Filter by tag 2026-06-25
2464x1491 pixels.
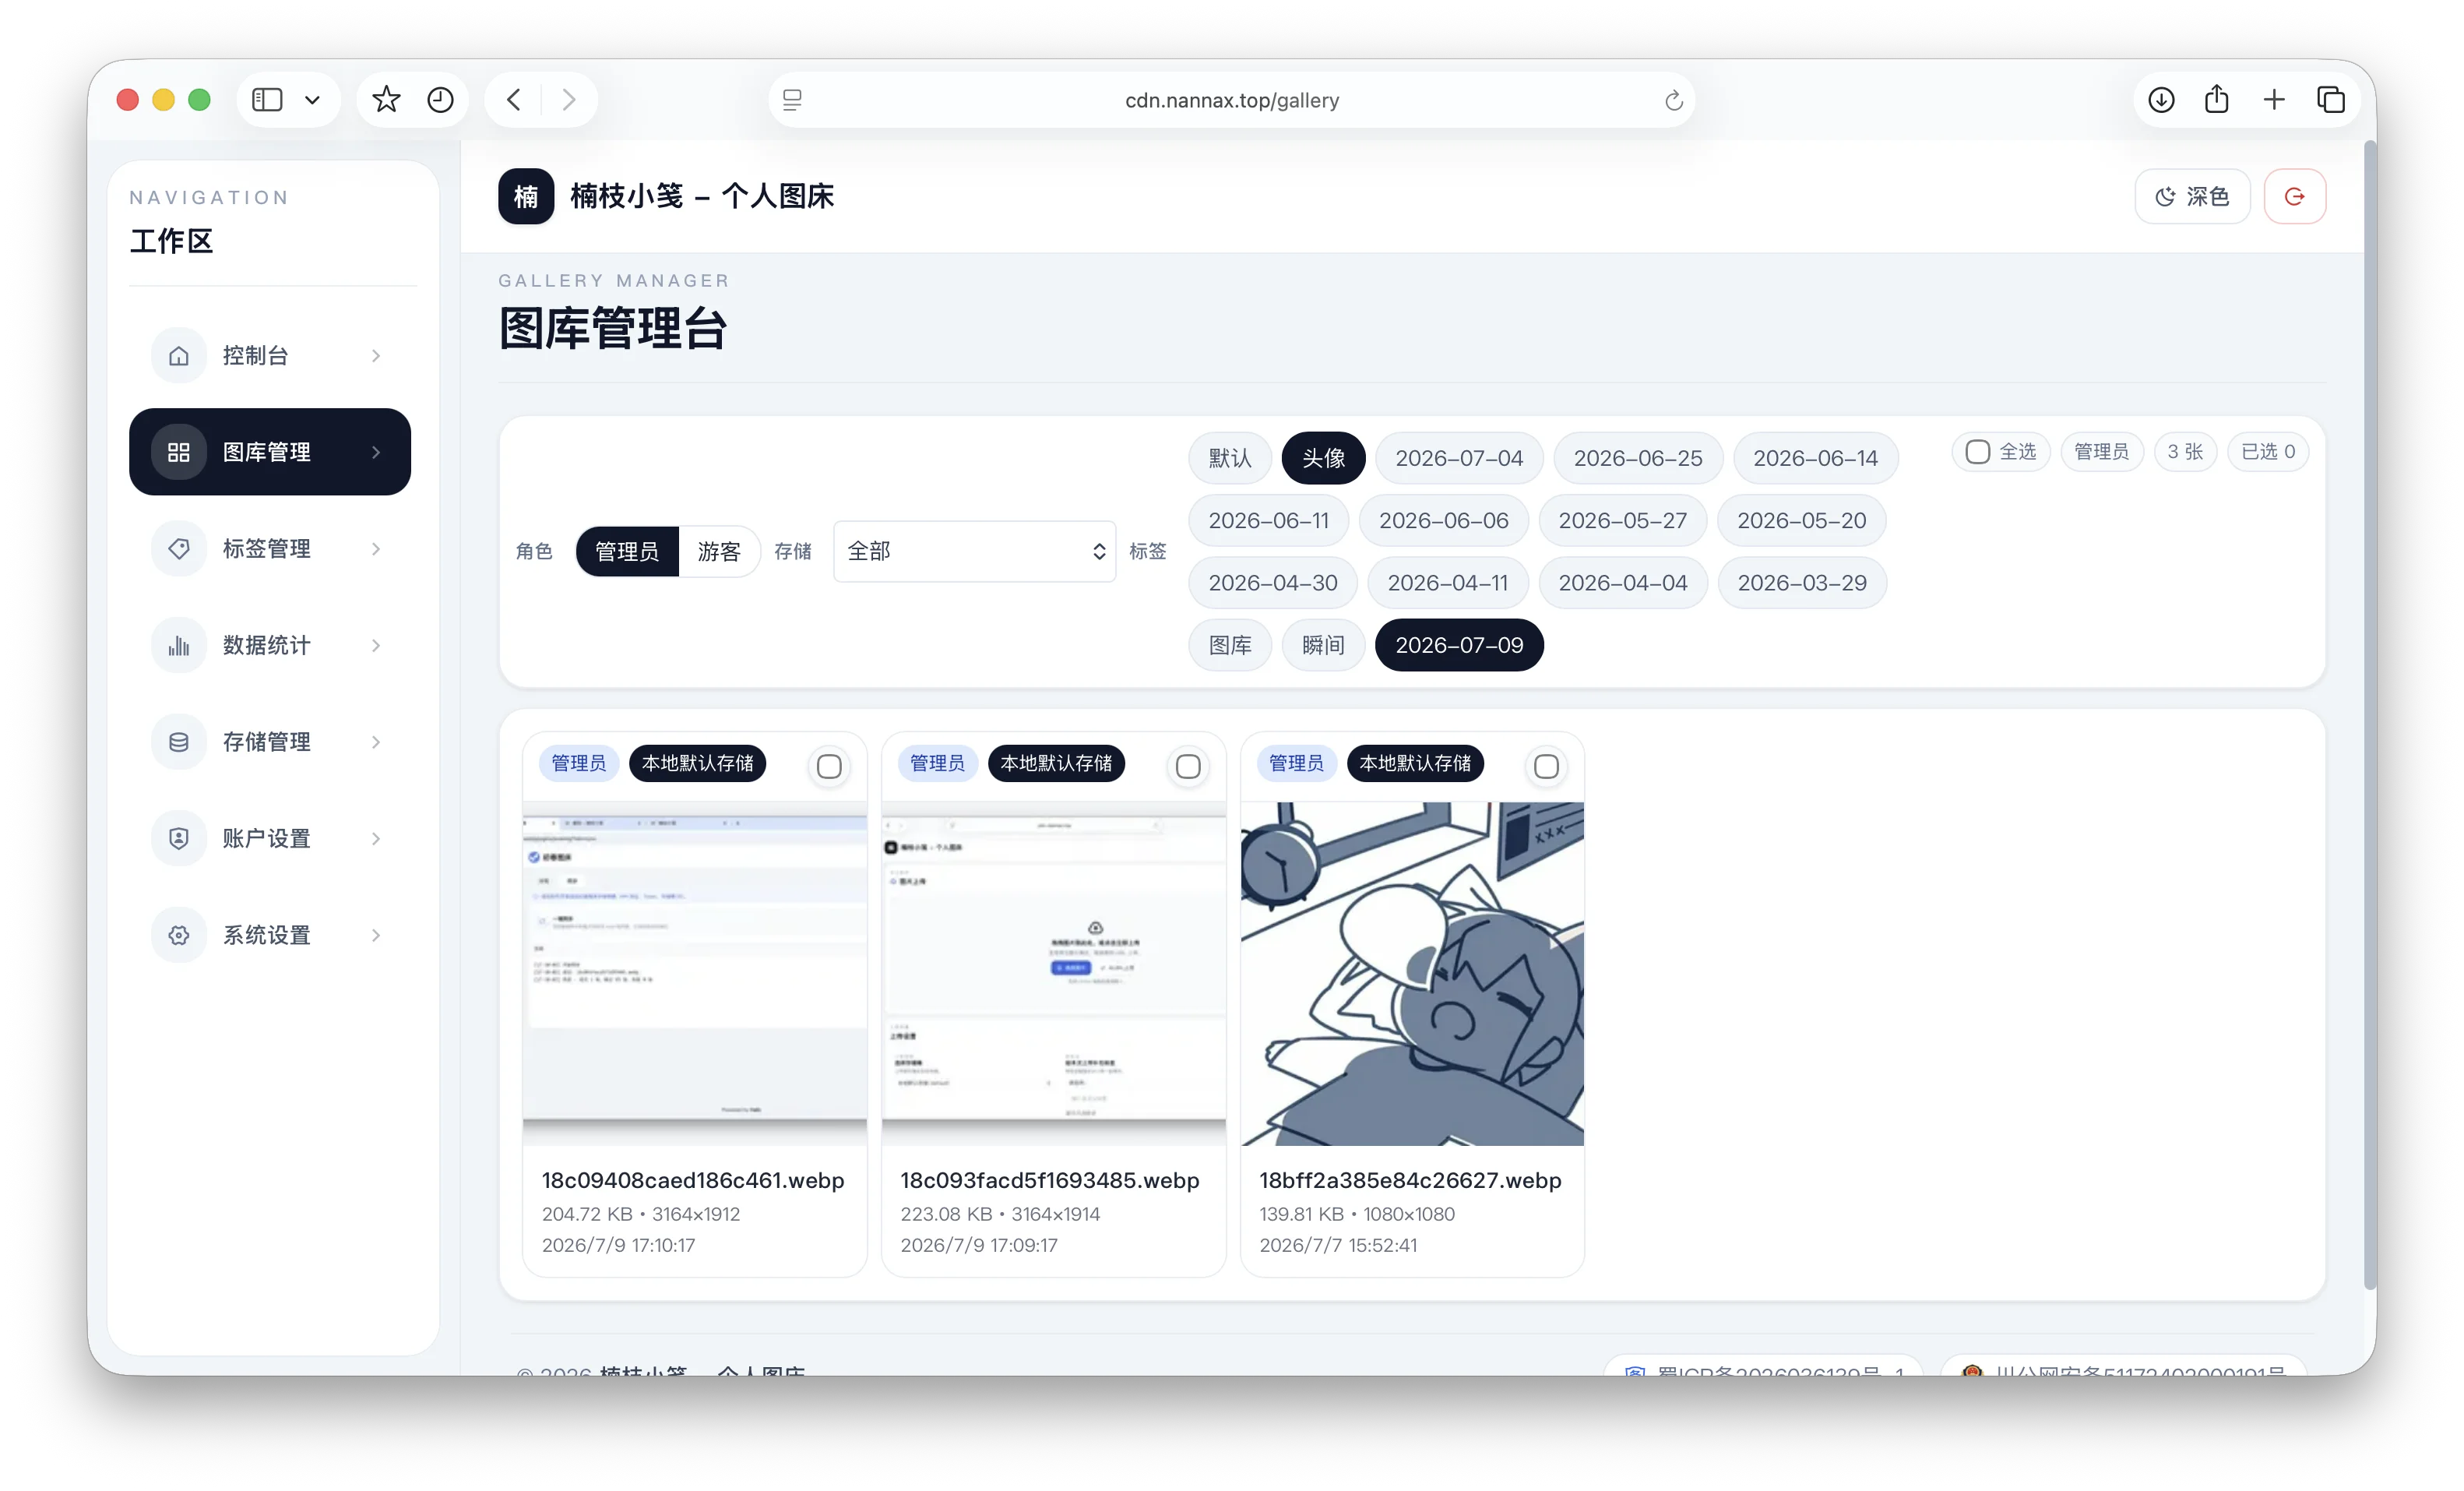point(1637,458)
